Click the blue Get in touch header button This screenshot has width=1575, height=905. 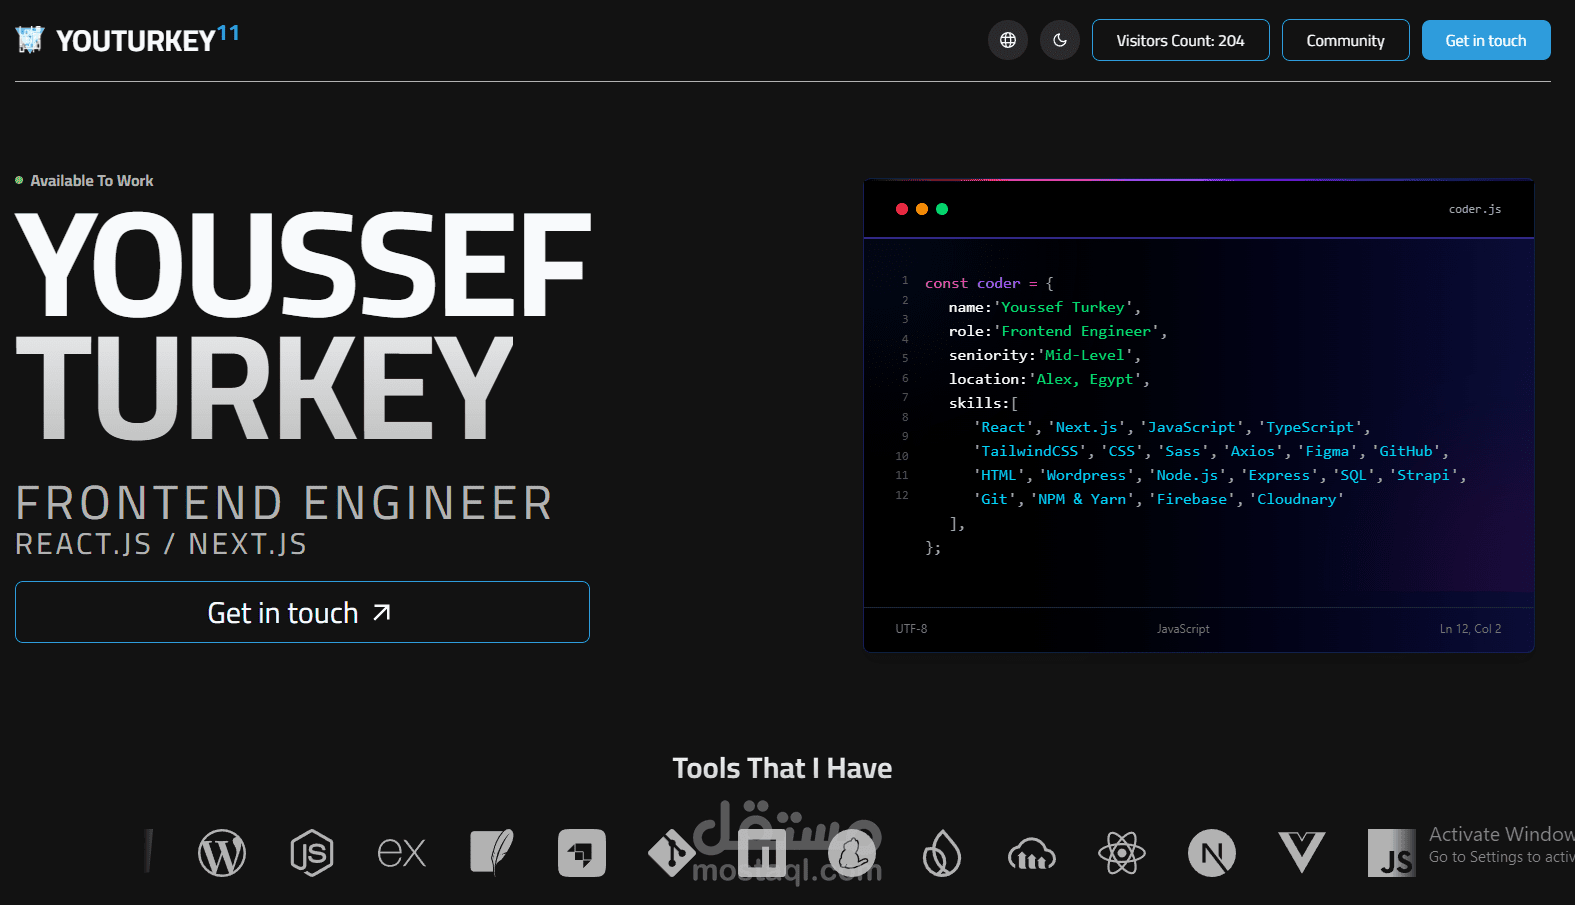point(1486,40)
